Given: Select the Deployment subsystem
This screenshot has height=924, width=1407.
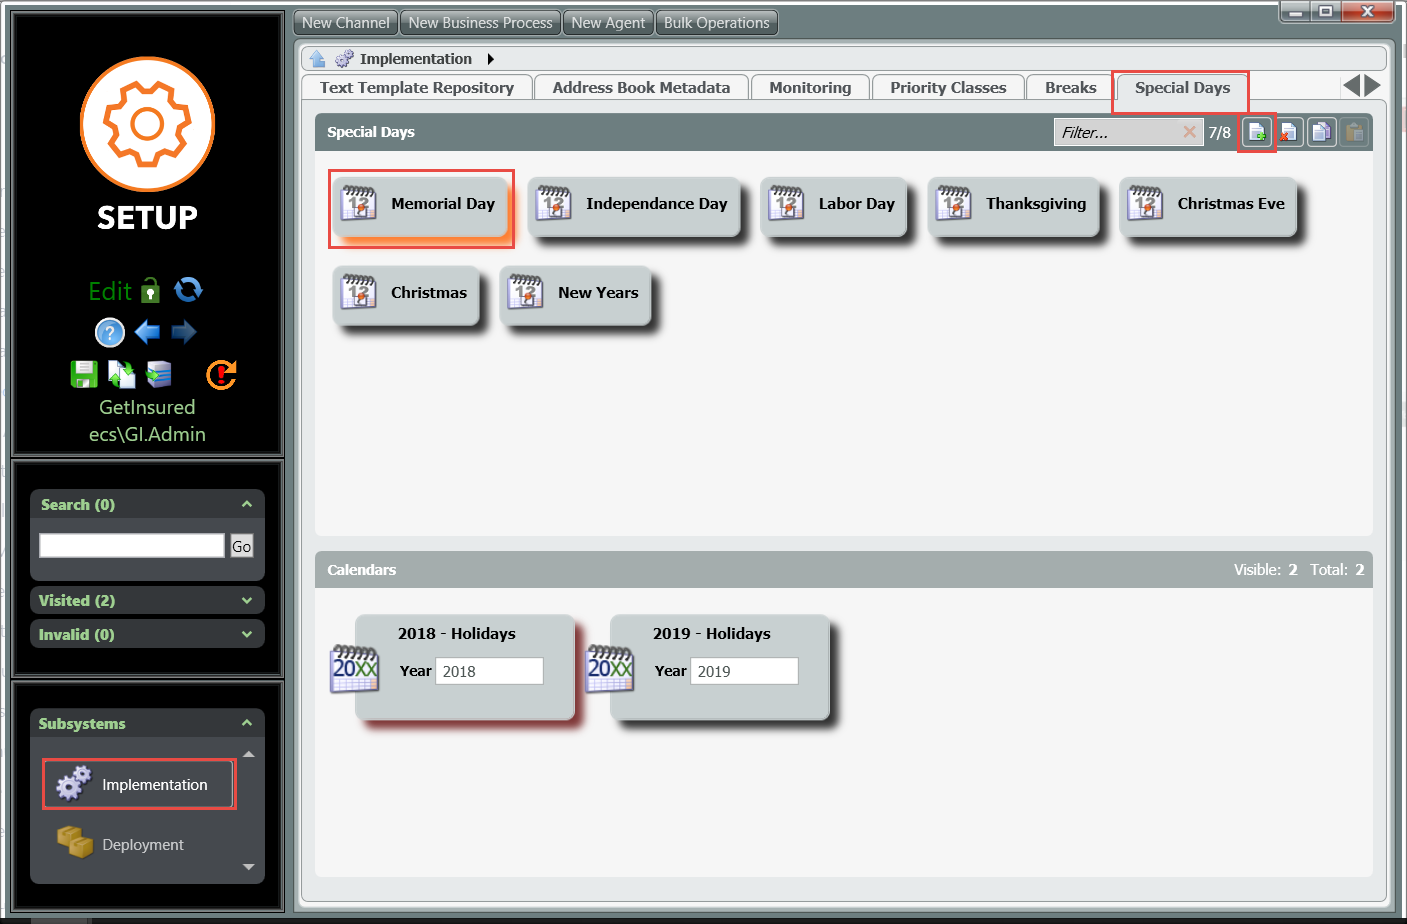Looking at the screenshot, I should [x=142, y=845].
